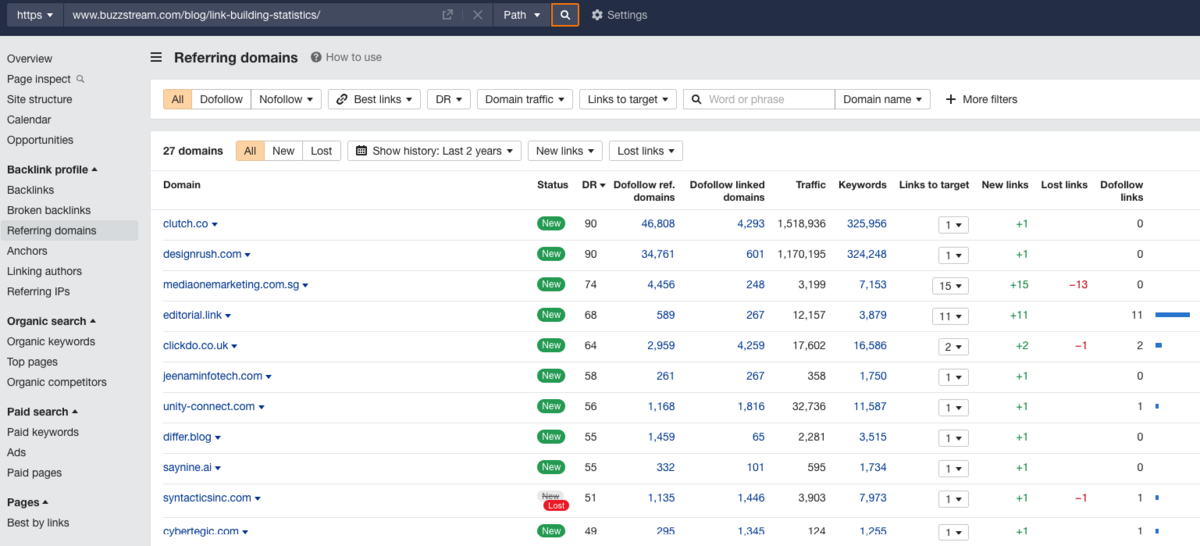The image size is (1200, 546).
Task: Select the Dofollow filter toggle
Action: tap(221, 99)
